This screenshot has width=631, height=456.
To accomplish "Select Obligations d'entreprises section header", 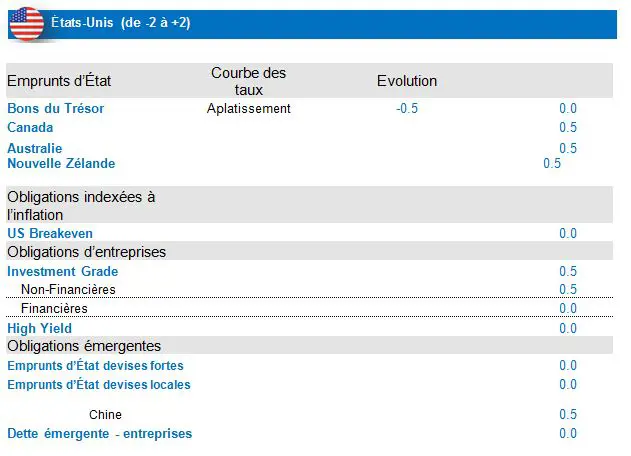I will tap(86, 252).
